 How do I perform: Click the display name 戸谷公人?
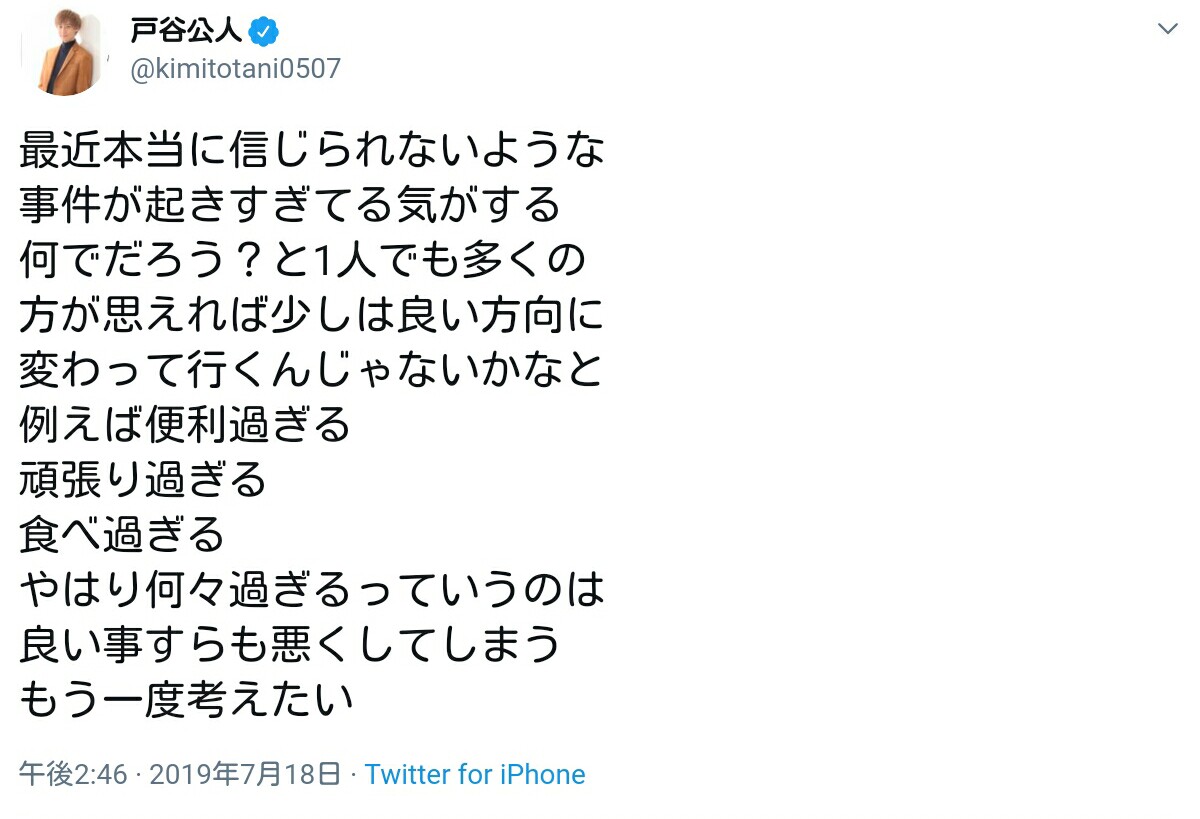point(186,31)
